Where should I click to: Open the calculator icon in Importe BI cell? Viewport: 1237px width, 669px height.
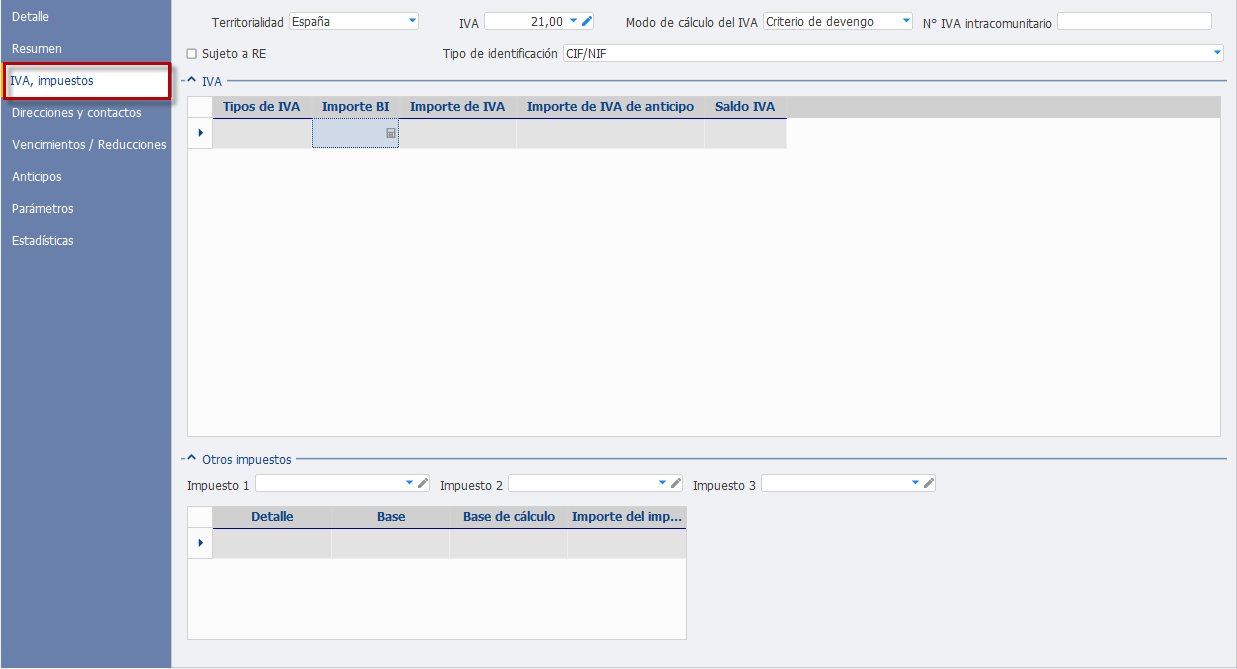391,133
